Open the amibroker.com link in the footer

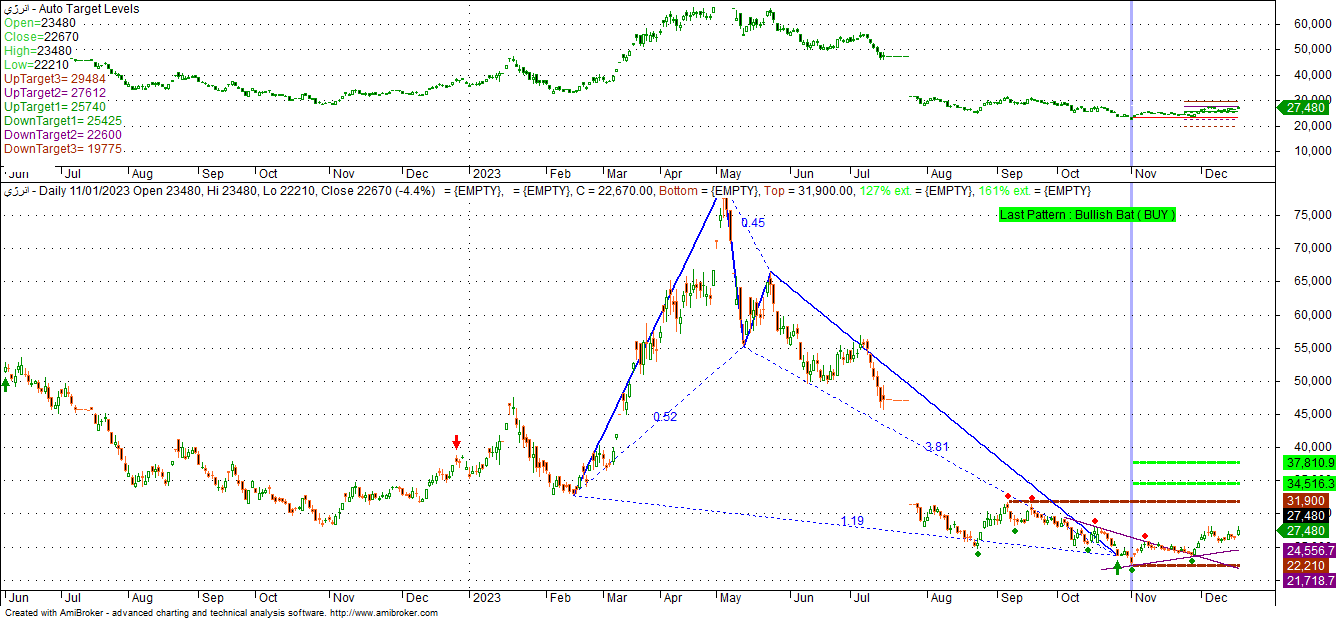click(383, 613)
